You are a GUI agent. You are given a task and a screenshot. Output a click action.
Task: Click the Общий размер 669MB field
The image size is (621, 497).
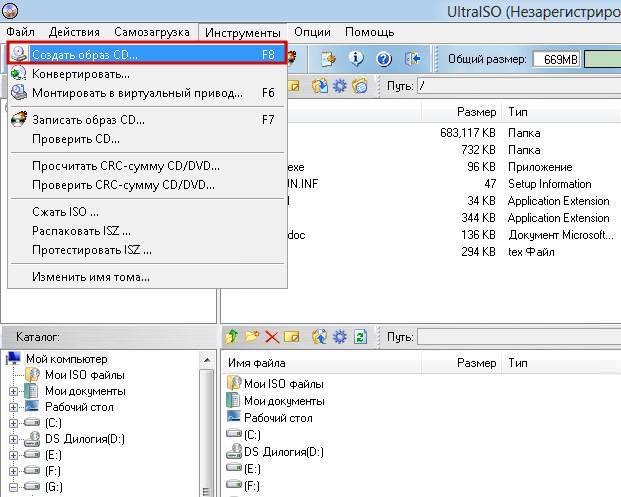click(x=556, y=59)
